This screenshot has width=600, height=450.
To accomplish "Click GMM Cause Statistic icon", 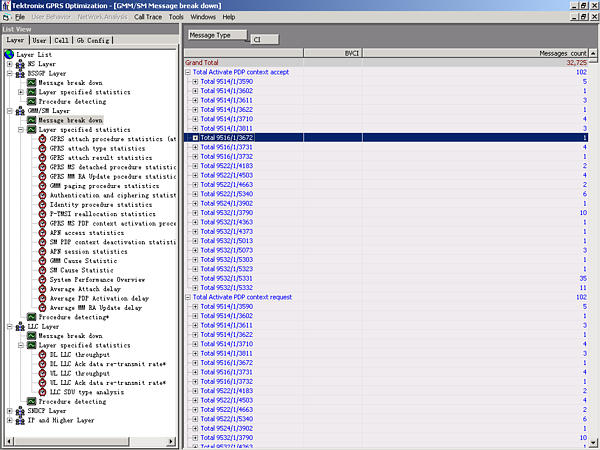I will tap(42, 261).
